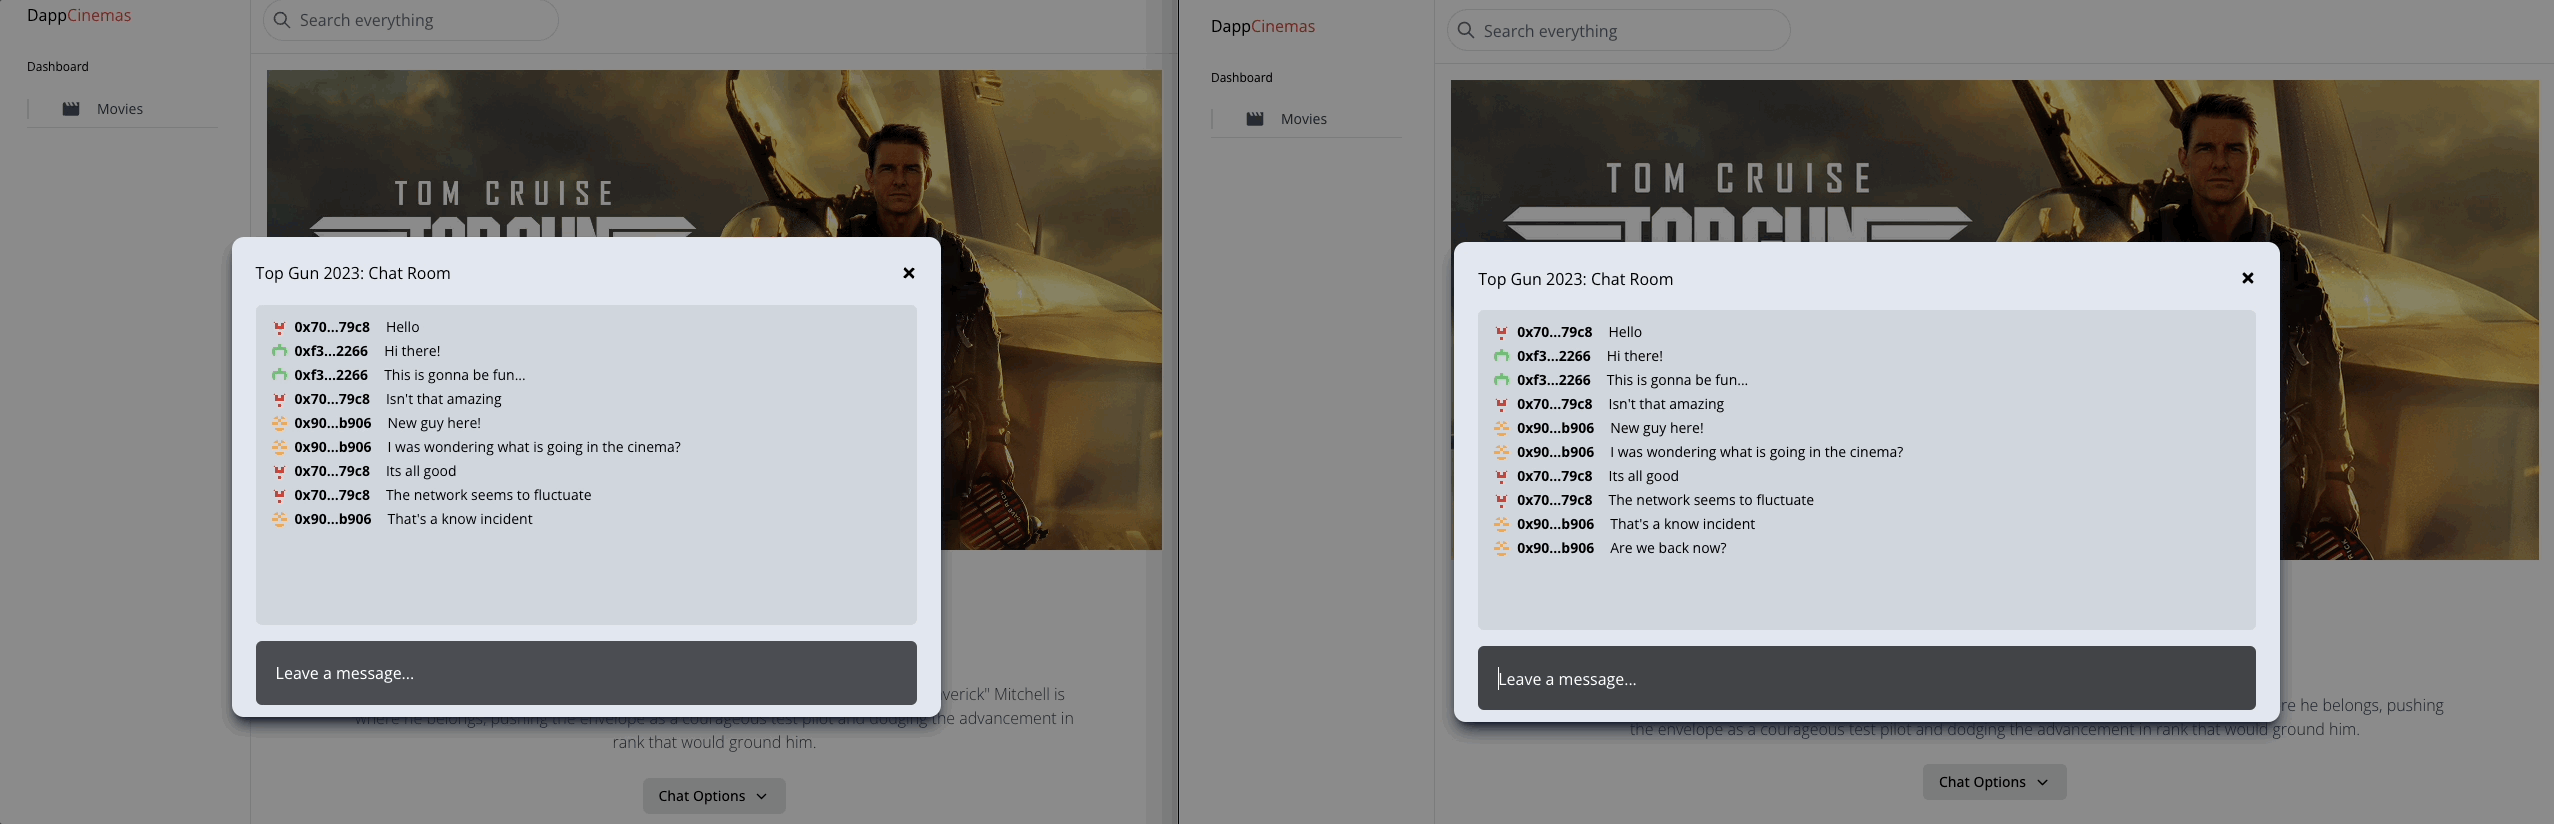Click avatar next to "Isn't that amazing" in left window
The image size is (2554, 824).
[x=279, y=399]
